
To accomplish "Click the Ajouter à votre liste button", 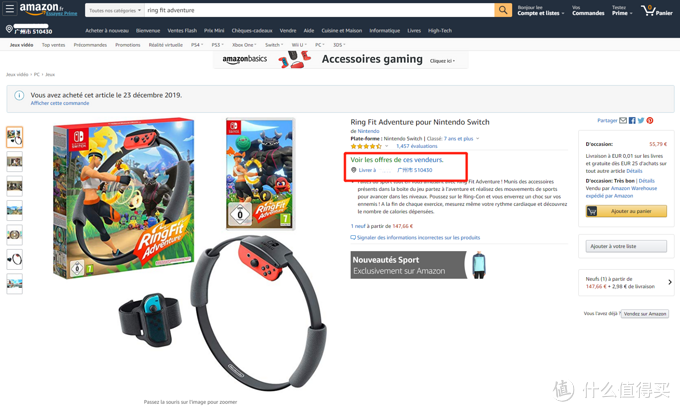I will tap(626, 246).
